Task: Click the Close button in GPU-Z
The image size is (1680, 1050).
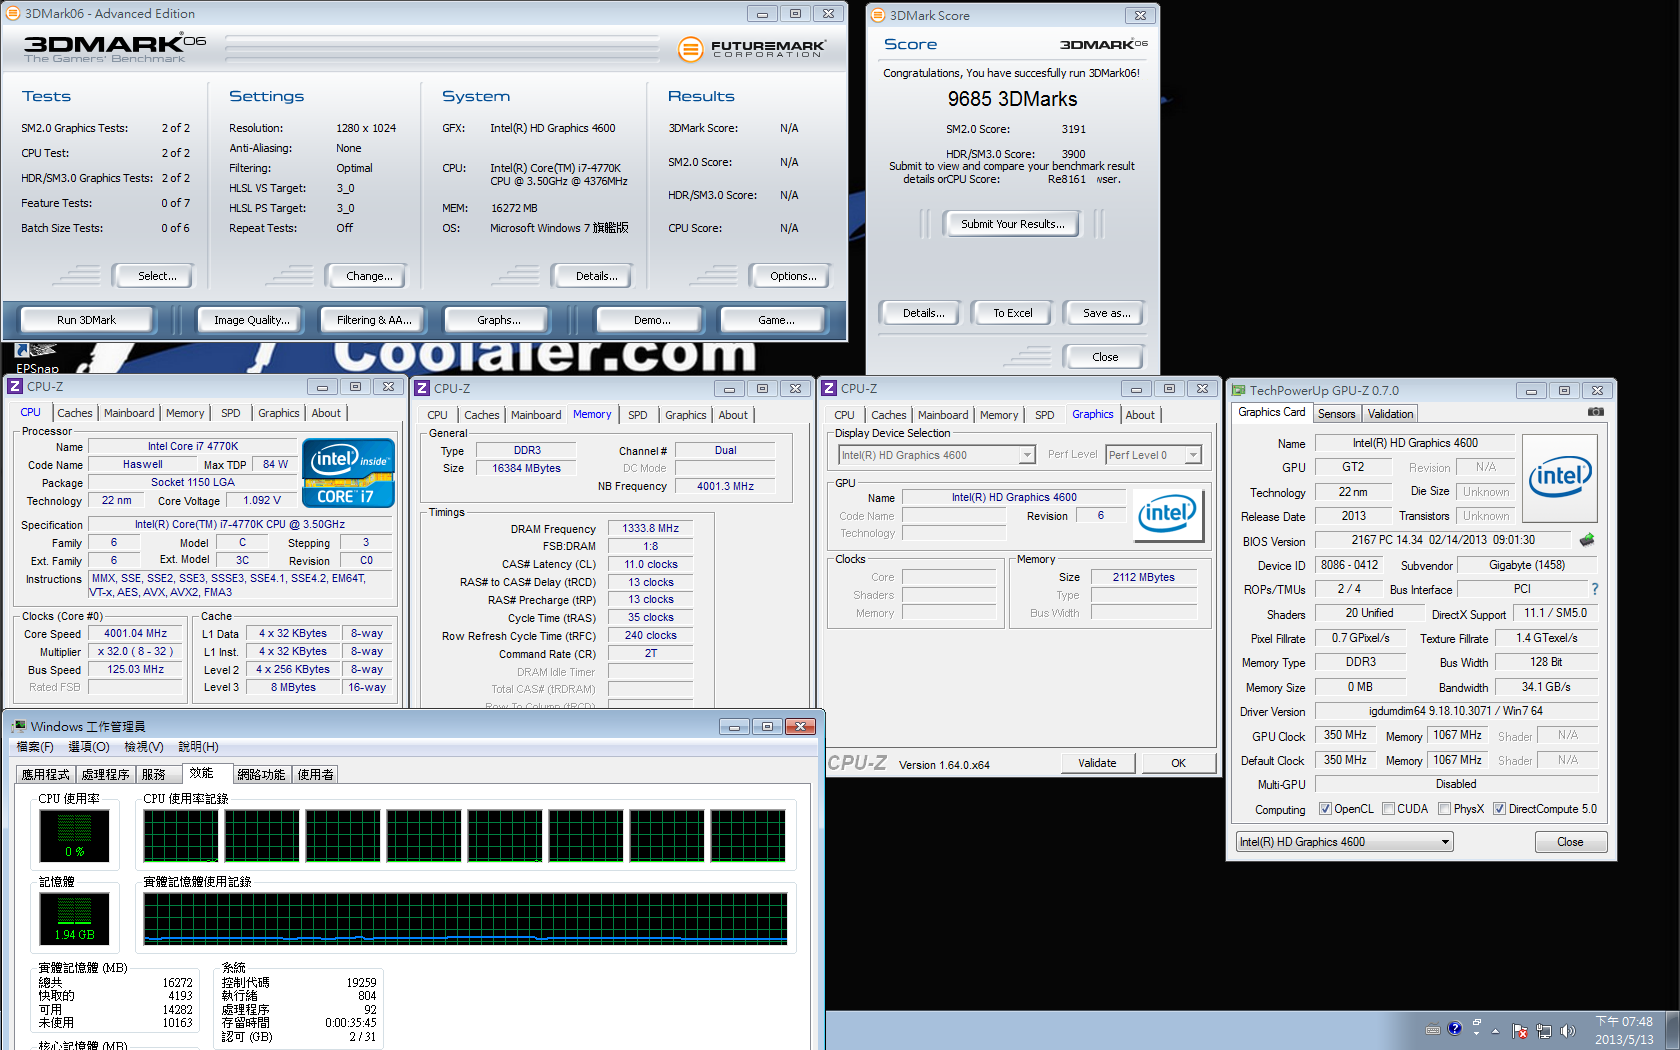Action: click(x=1570, y=842)
